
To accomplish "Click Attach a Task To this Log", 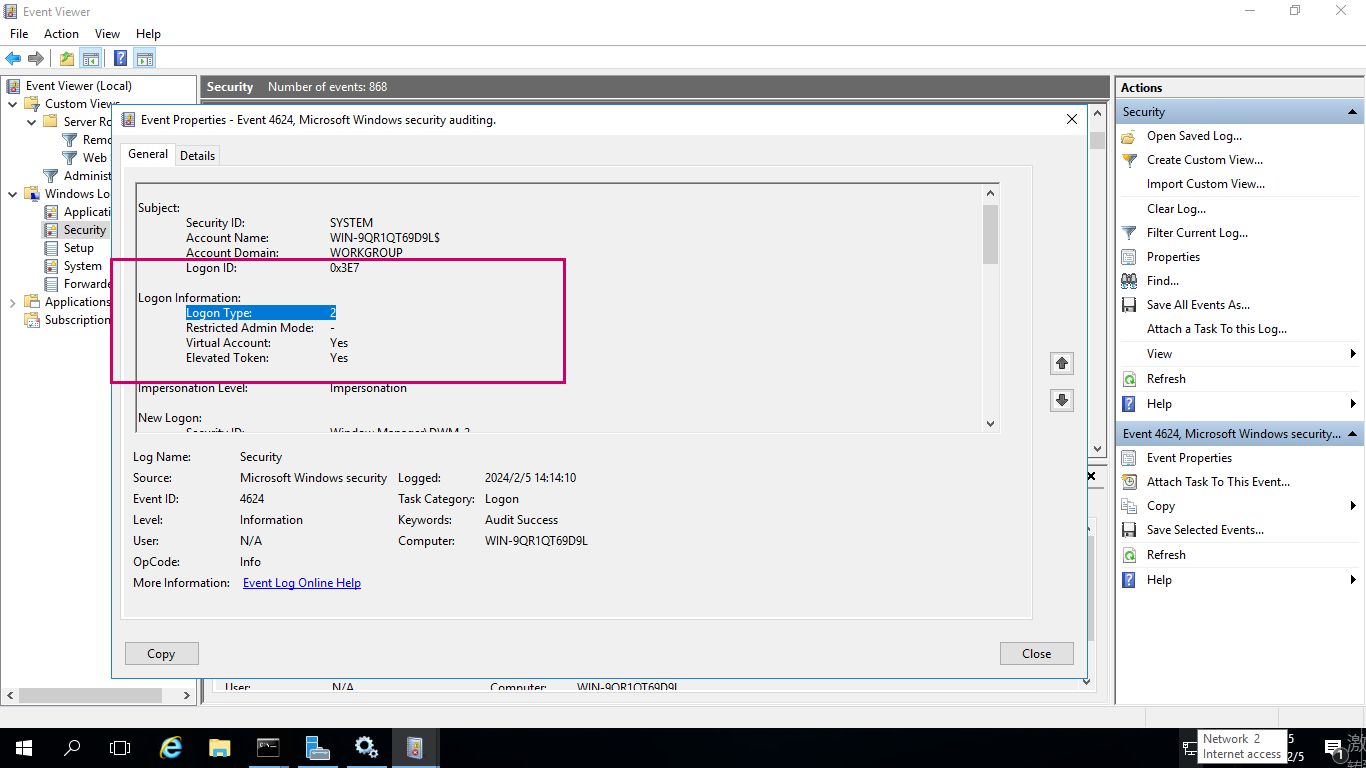I will [x=1217, y=329].
